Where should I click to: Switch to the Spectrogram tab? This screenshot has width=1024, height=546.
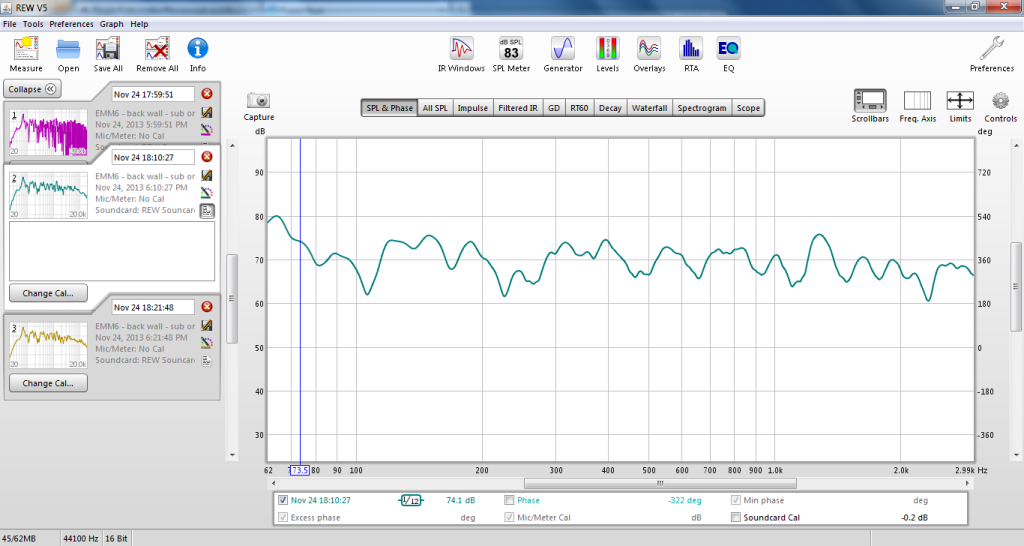click(701, 108)
